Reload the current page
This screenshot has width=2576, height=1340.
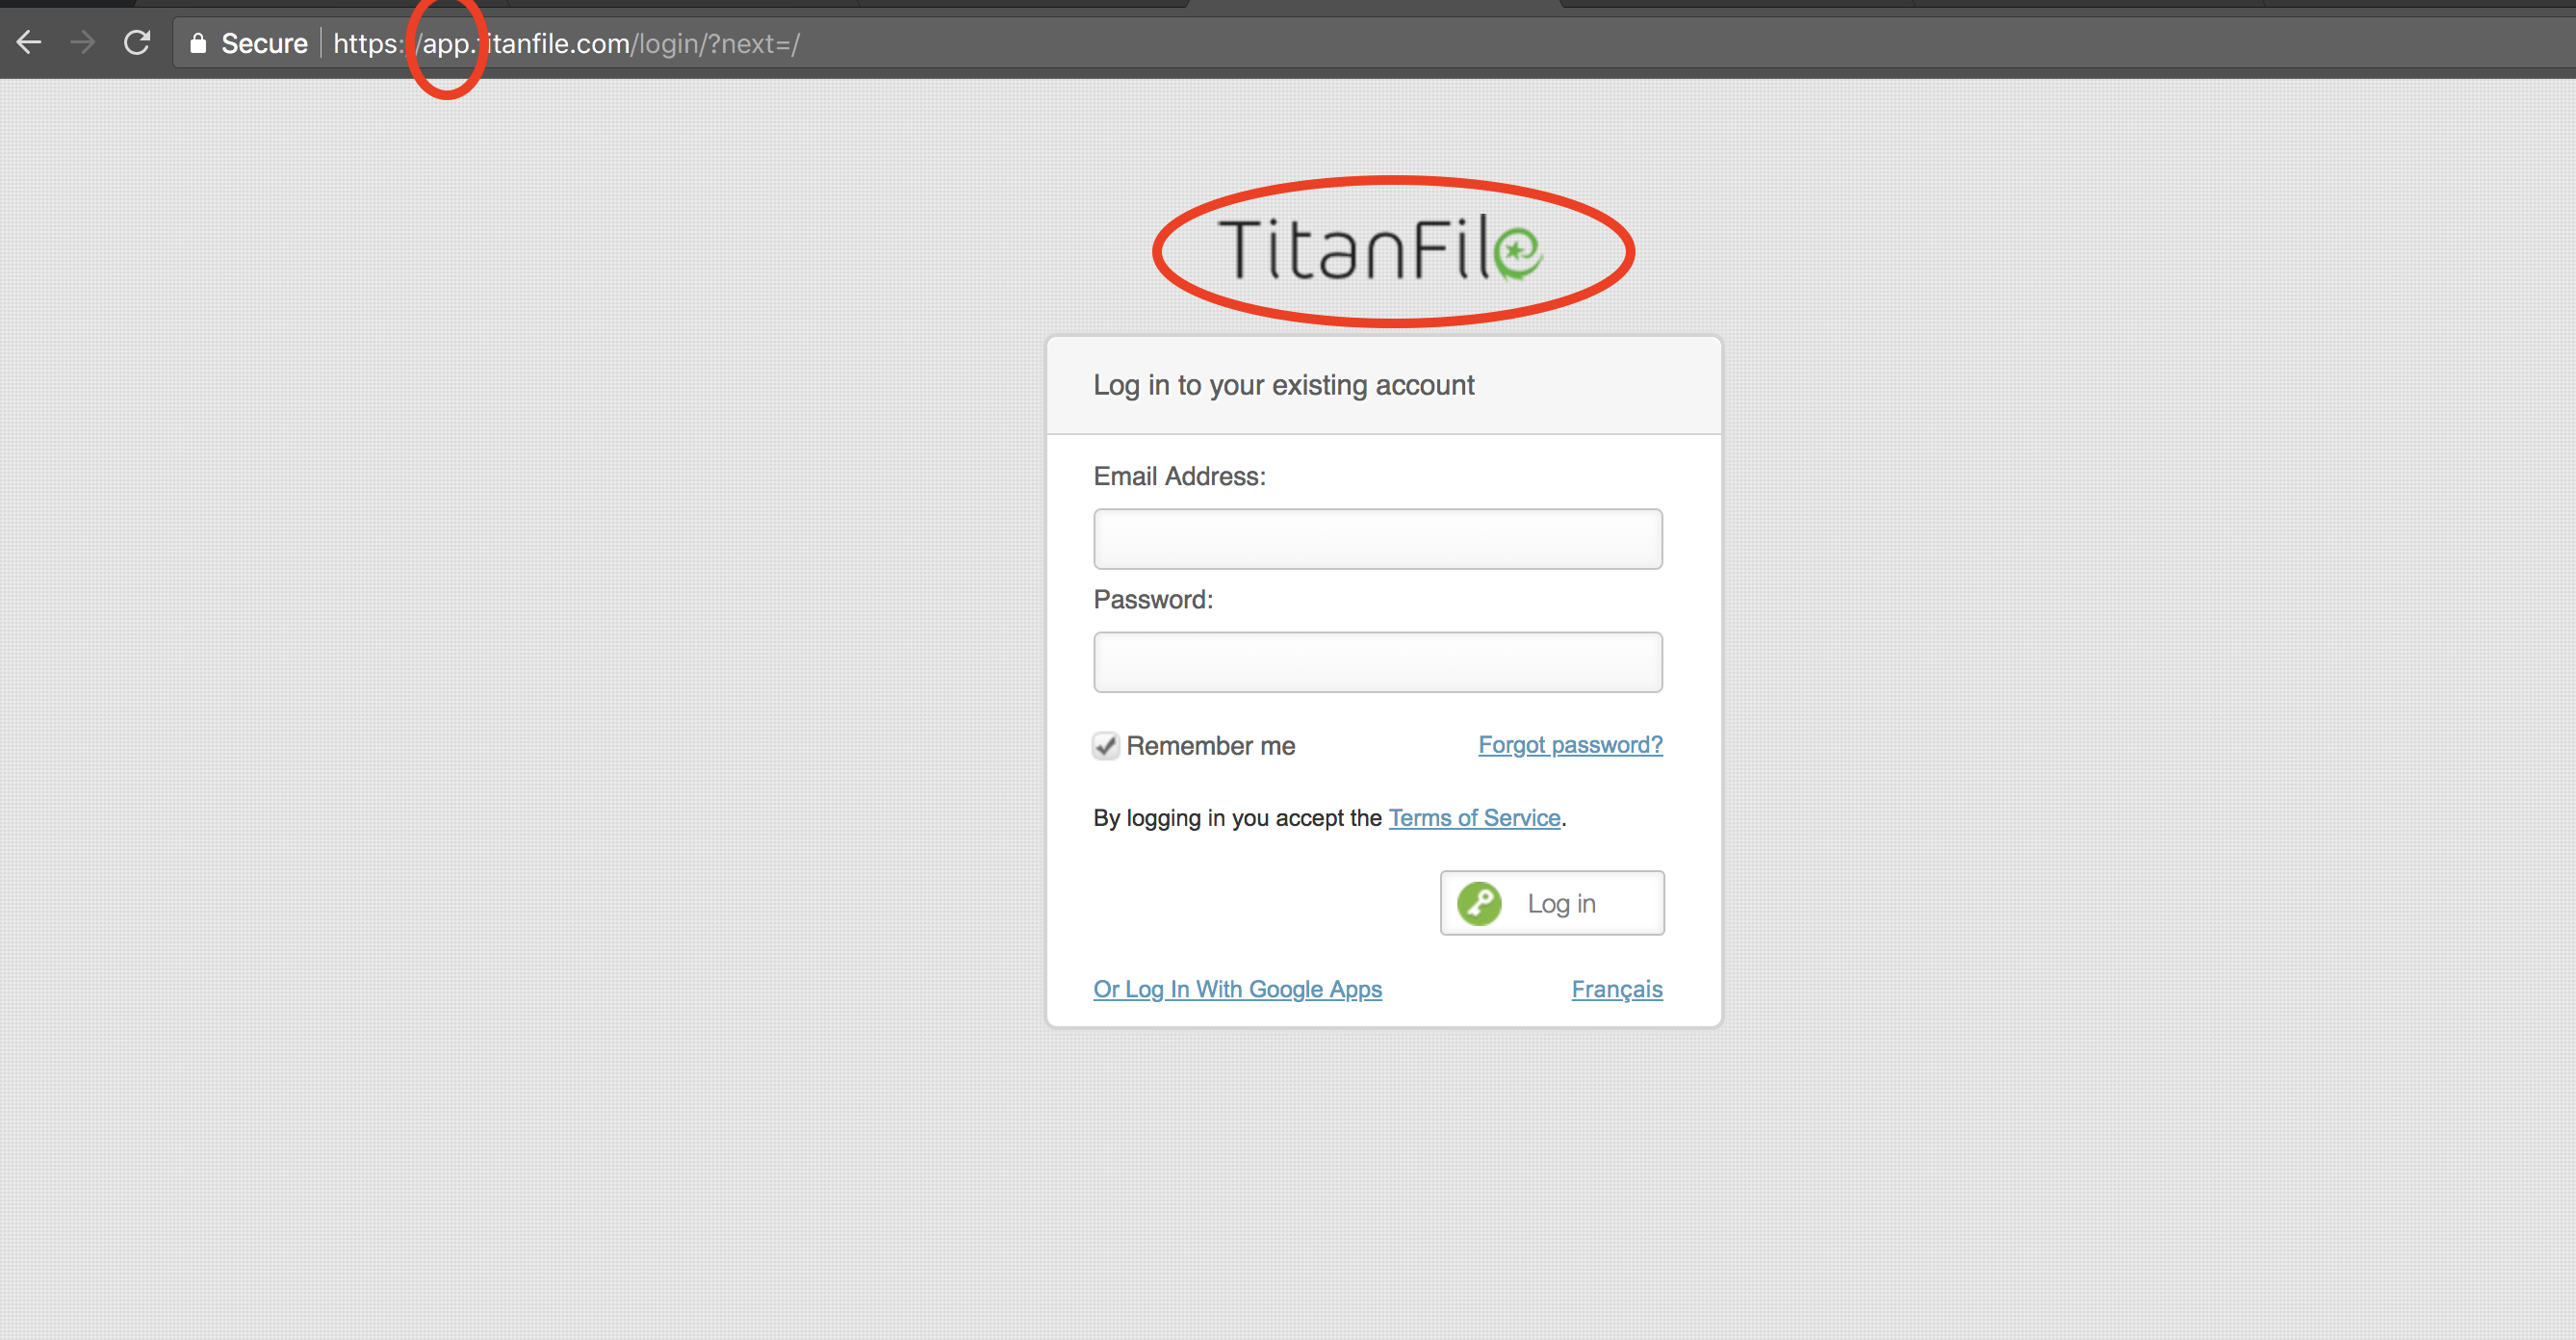click(x=137, y=42)
